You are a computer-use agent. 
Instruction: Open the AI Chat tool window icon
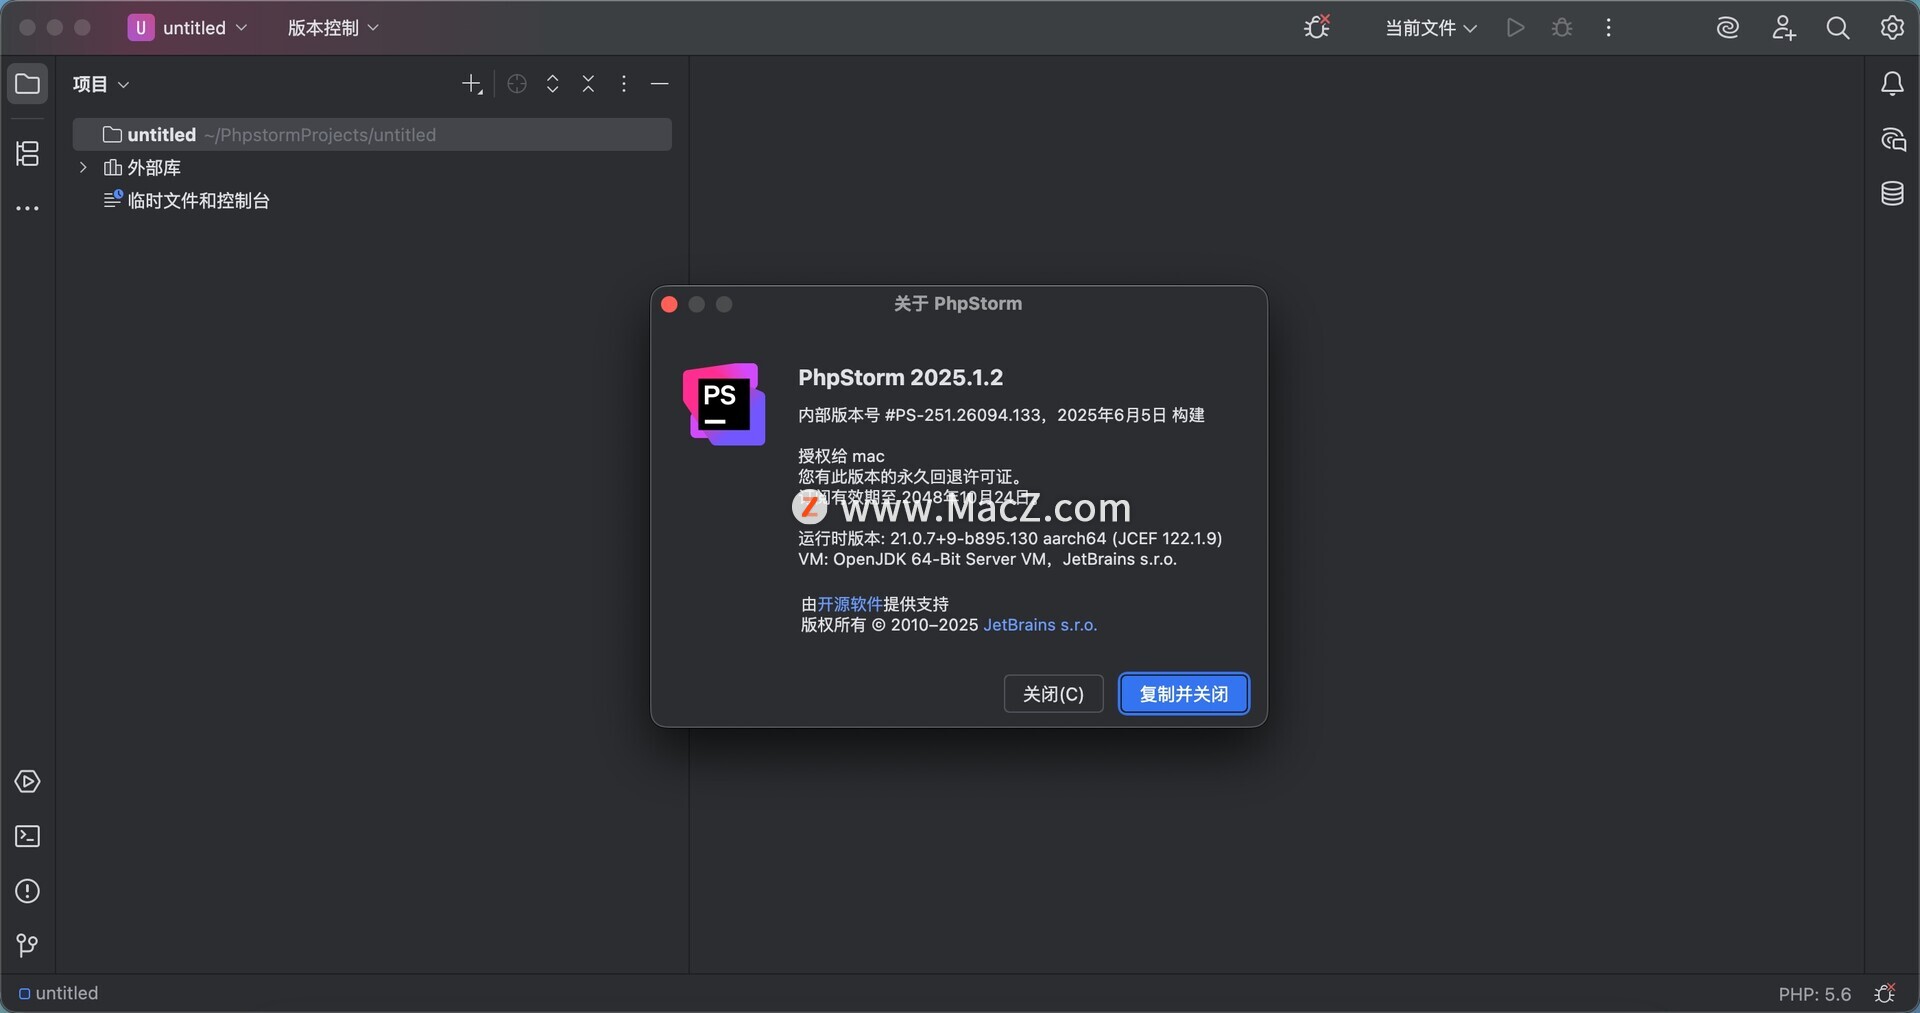(1892, 139)
